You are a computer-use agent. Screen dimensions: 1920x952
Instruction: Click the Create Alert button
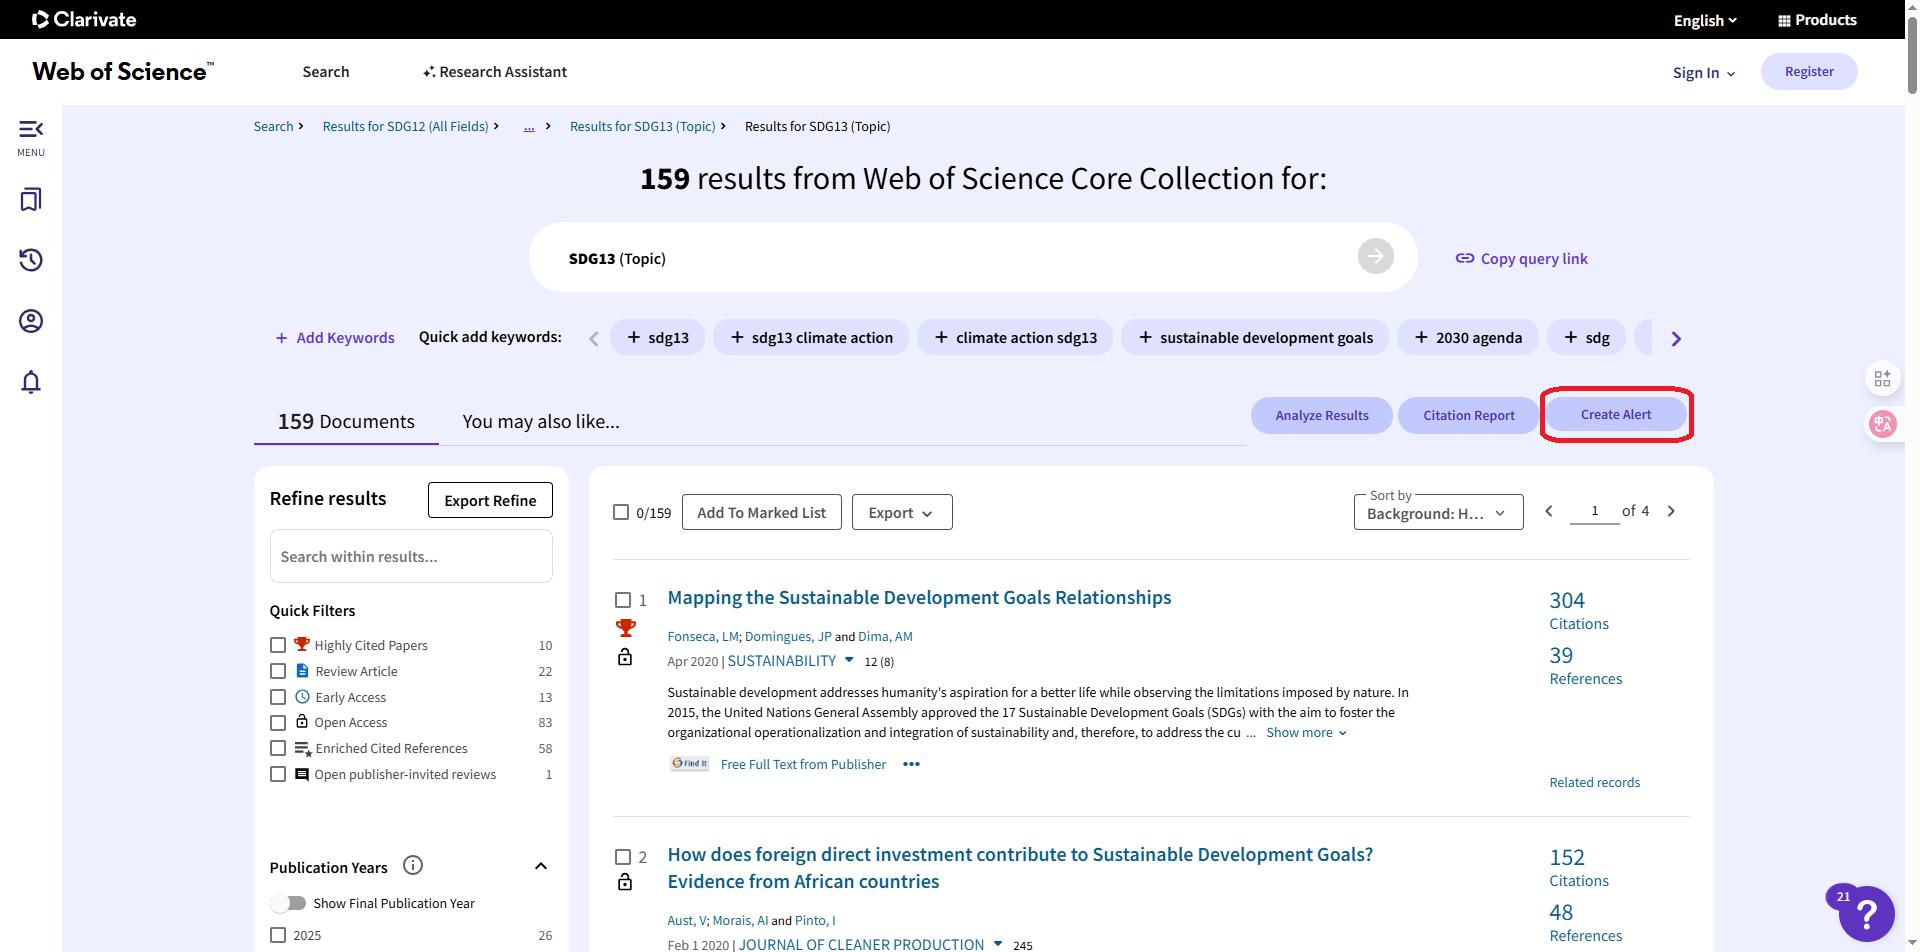pos(1615,415)
